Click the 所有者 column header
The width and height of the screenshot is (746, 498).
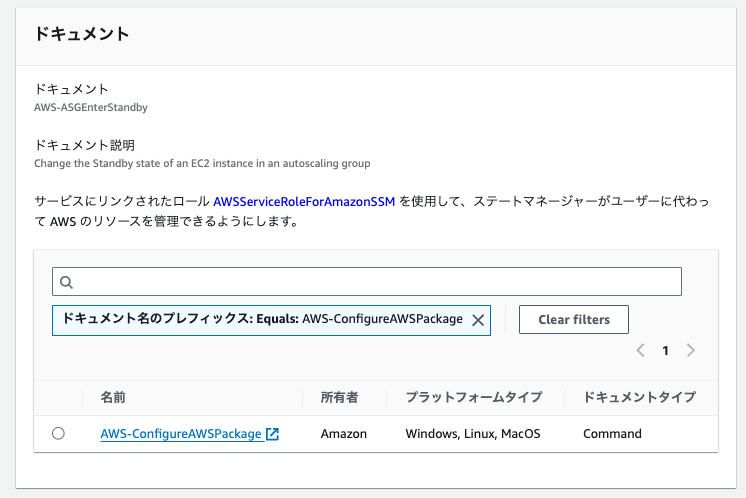(x=339, y=398)
